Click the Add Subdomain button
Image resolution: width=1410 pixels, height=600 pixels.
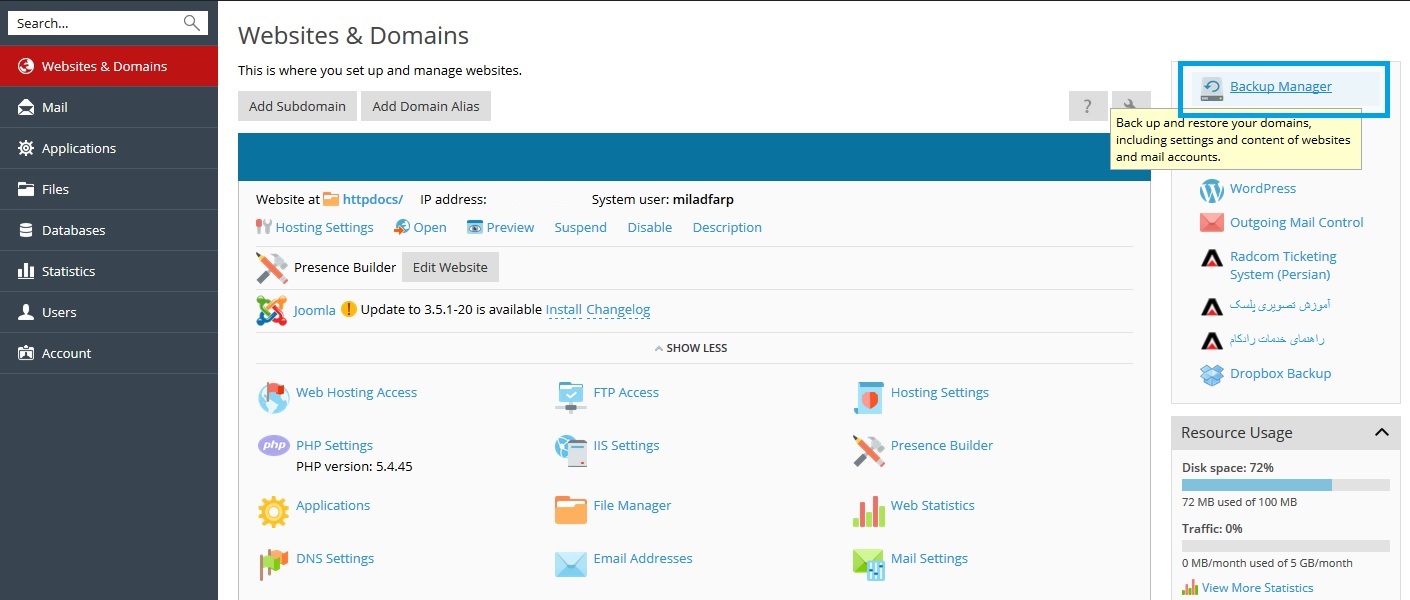[297, 106]
